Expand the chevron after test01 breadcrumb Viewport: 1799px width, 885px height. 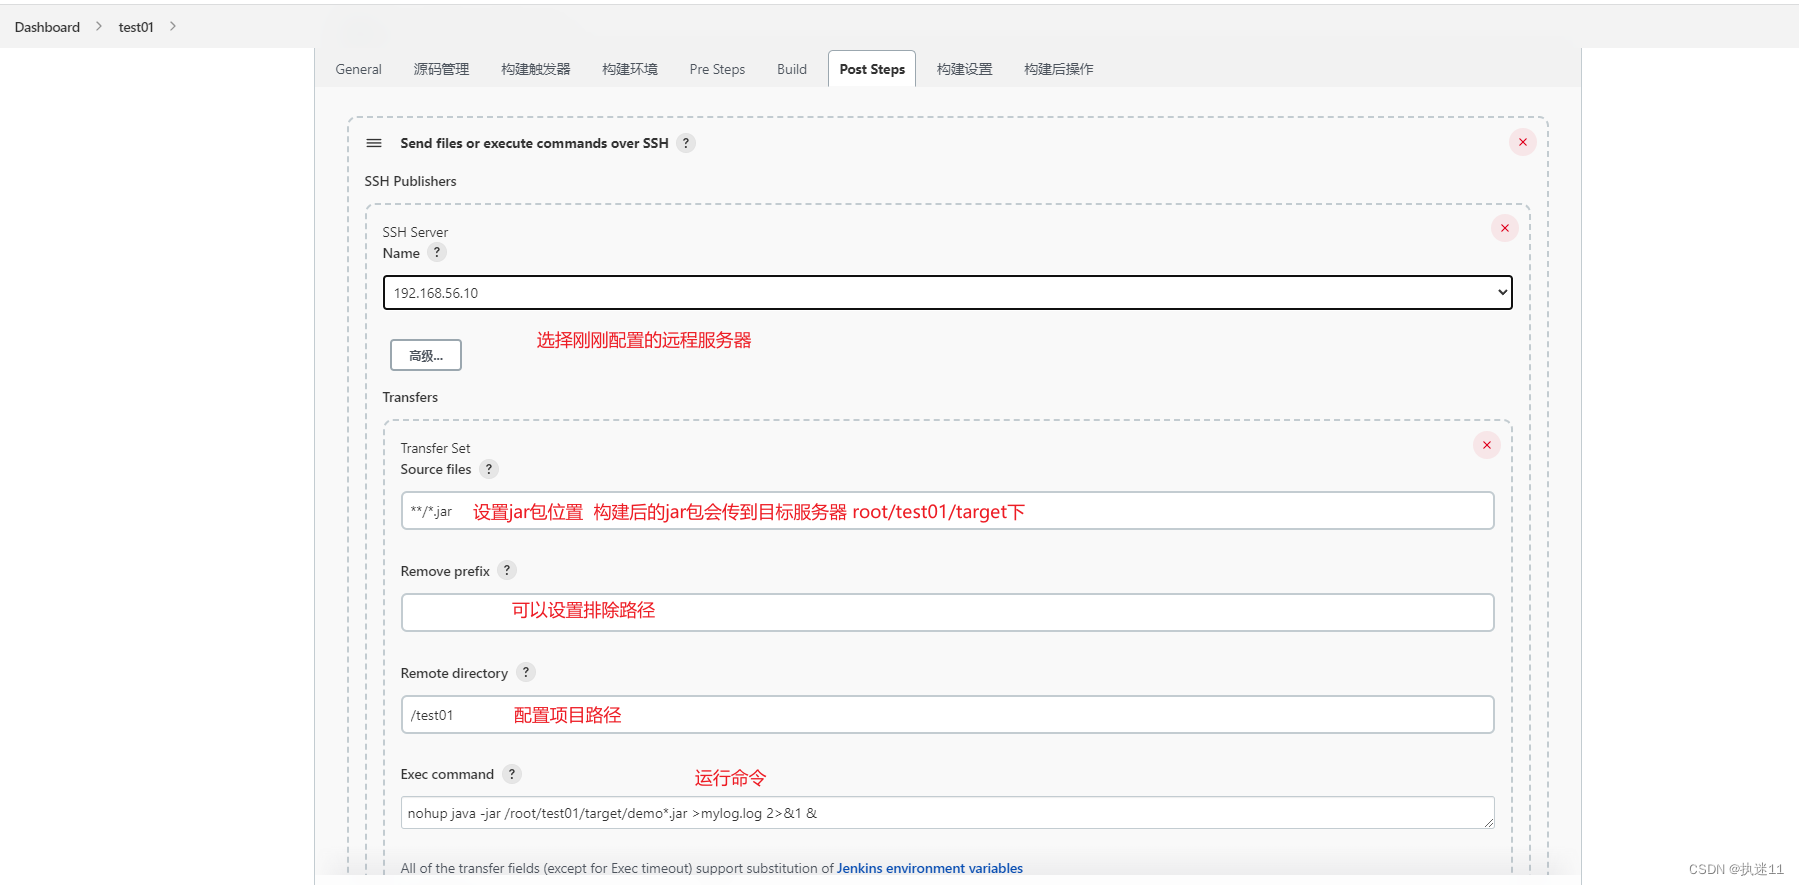pyautogui.click(x=173, y=26)
